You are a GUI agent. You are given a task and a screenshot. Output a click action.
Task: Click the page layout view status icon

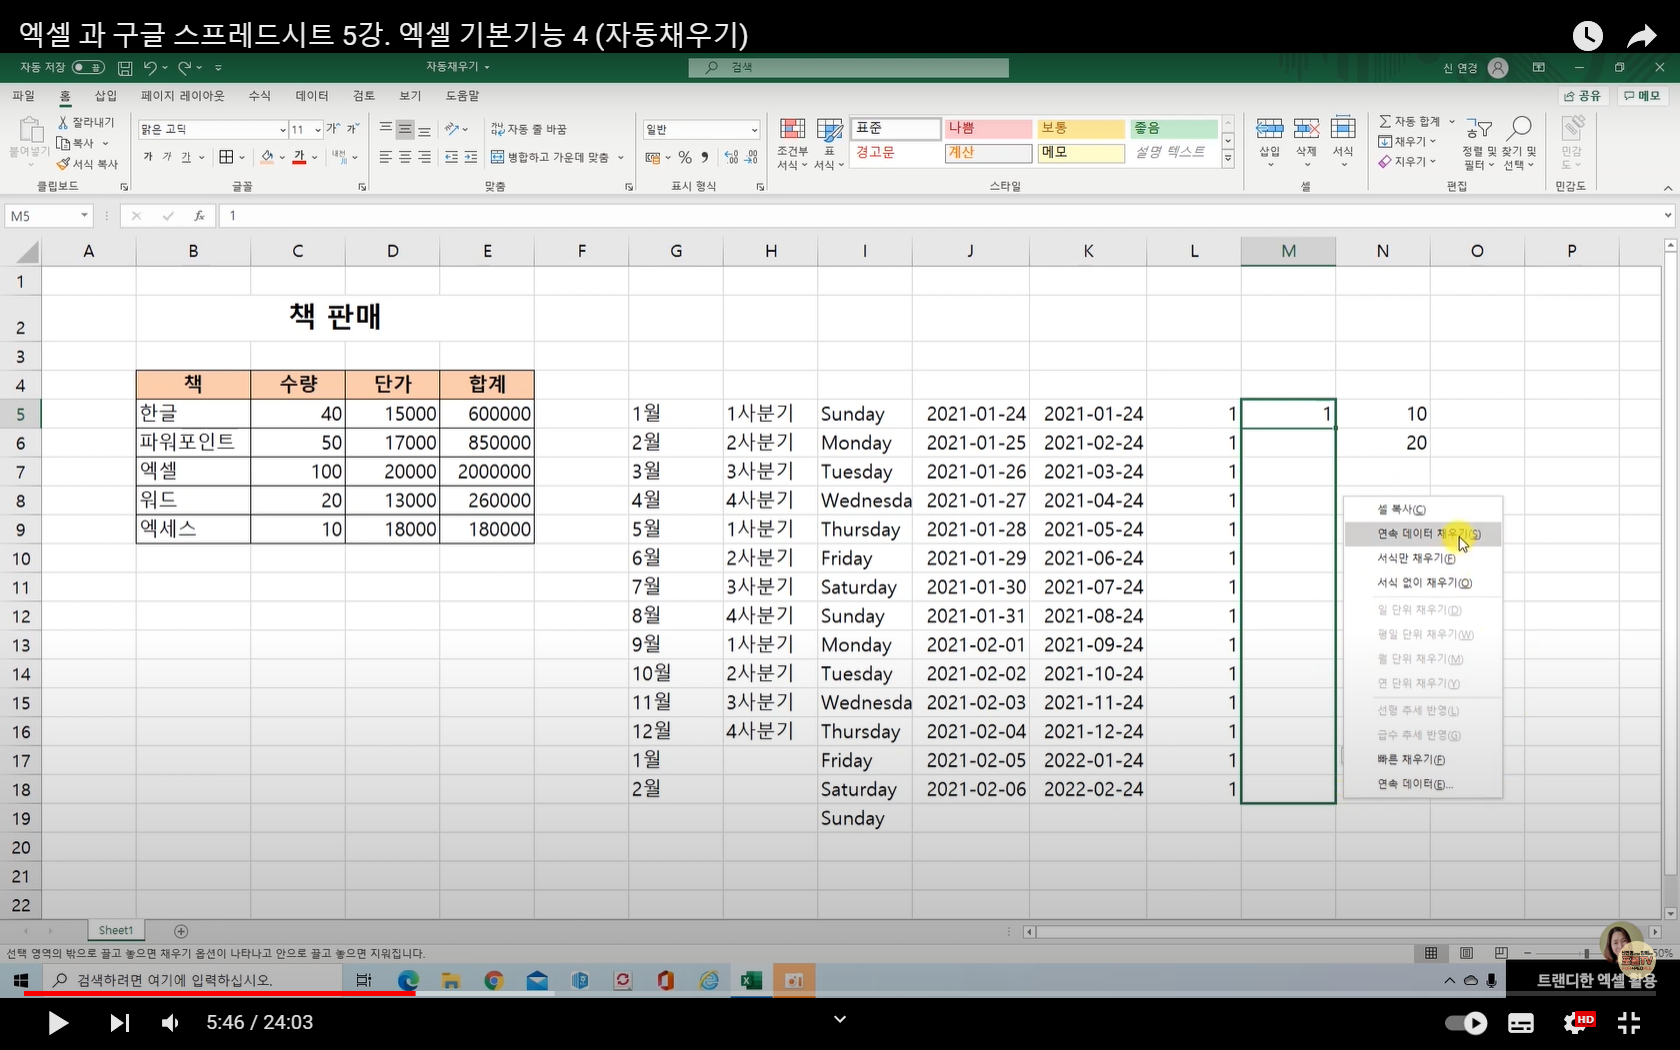coord(1466,953)
